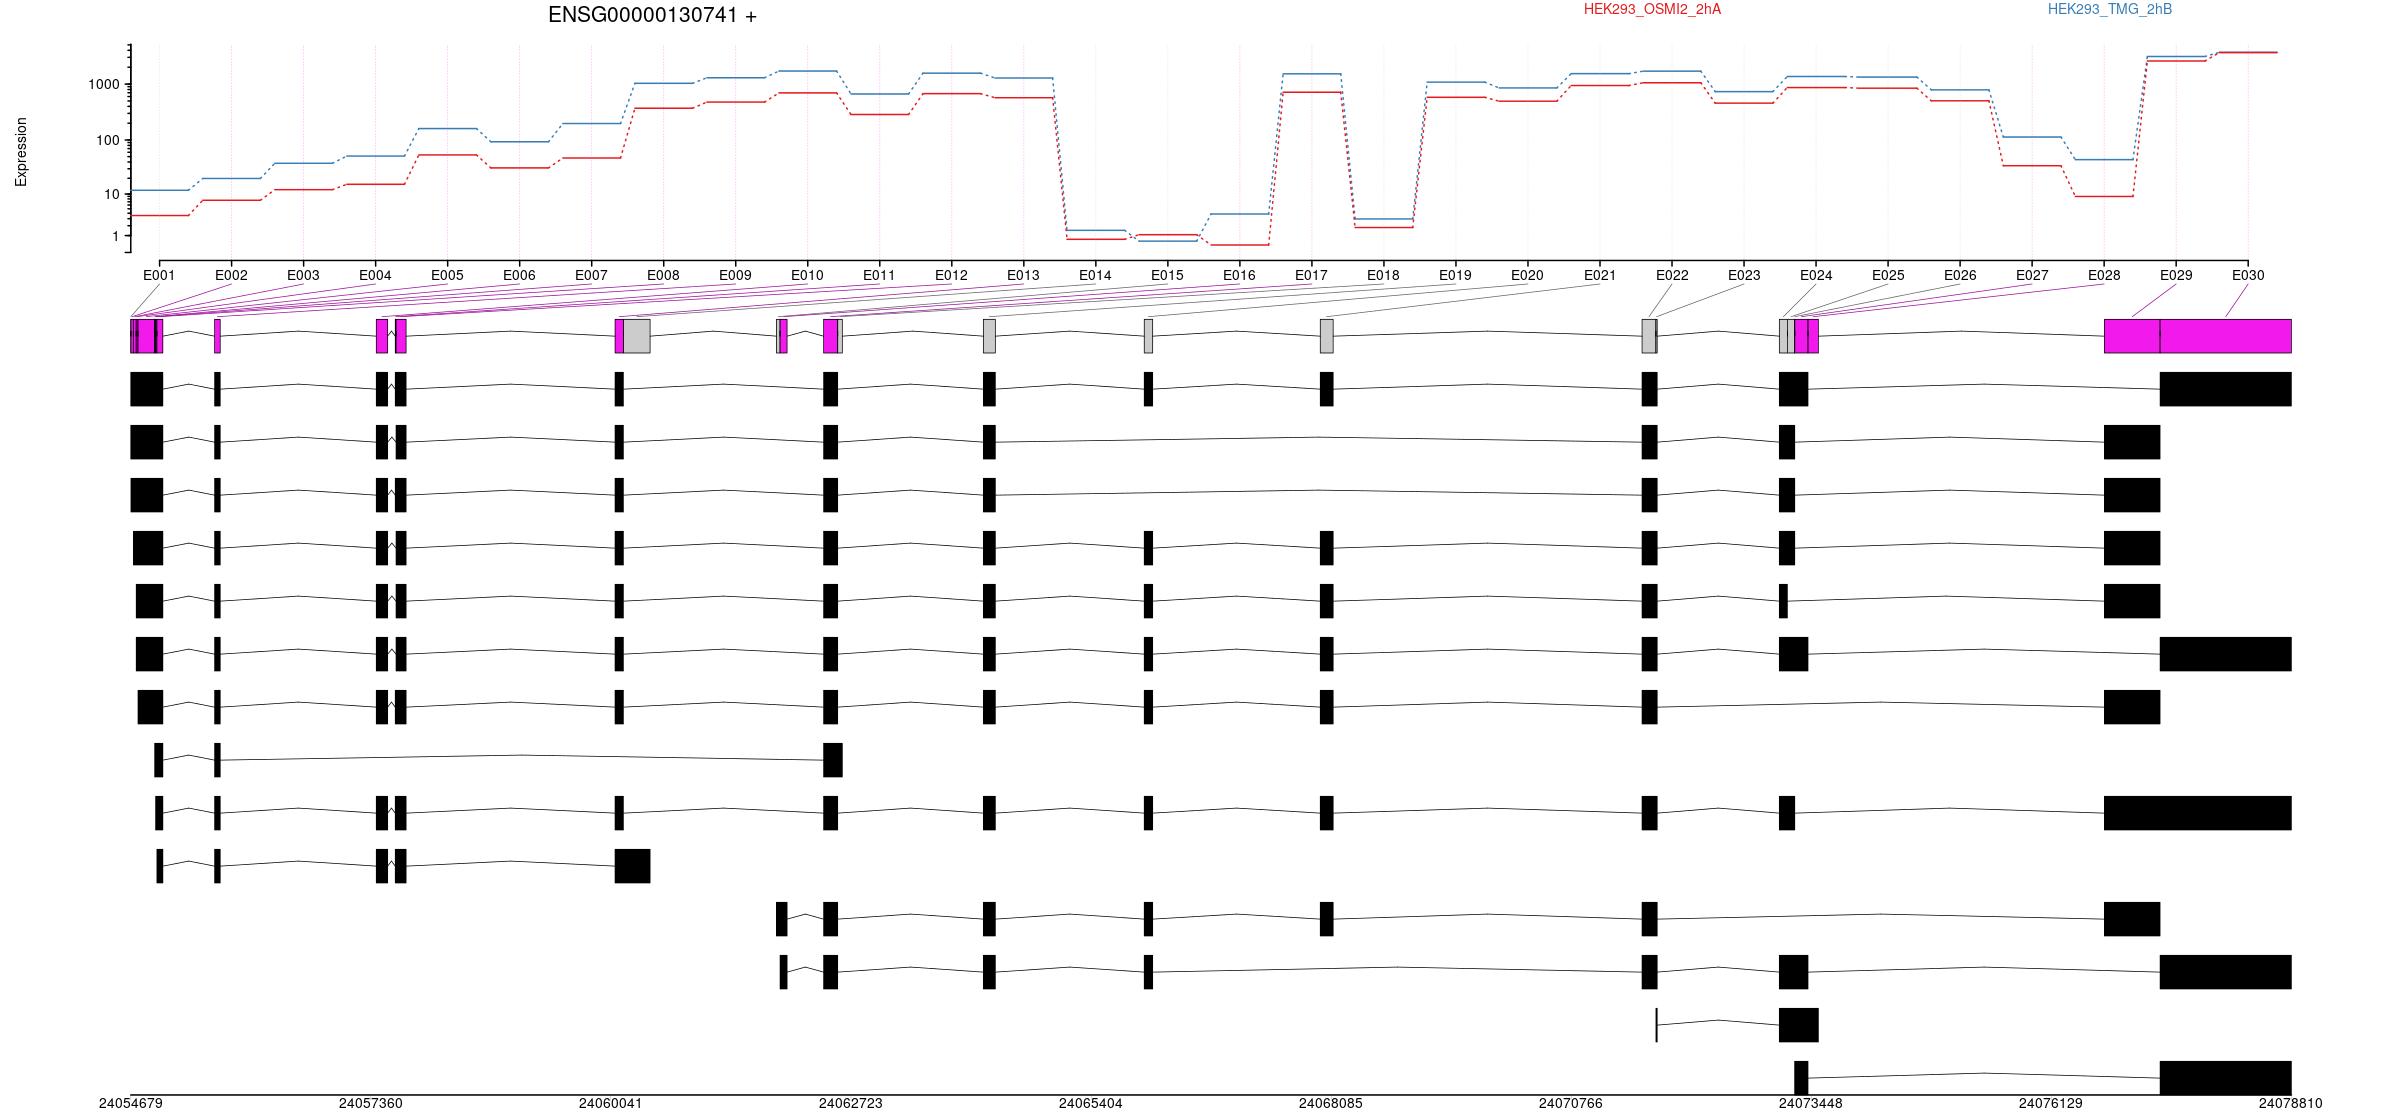Click exon bin label E025
This screenshot has width=2400, height=1120.
1888,275
